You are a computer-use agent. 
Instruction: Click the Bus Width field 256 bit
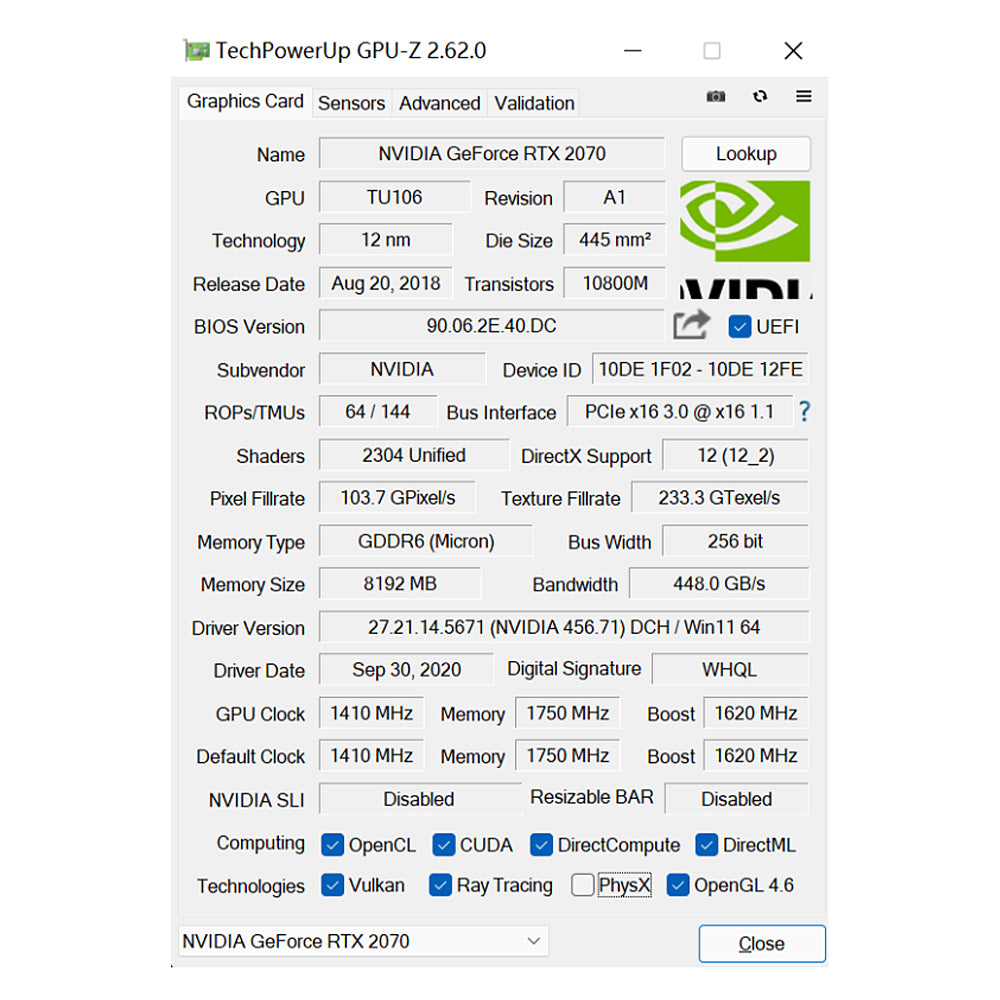point(736,541)
